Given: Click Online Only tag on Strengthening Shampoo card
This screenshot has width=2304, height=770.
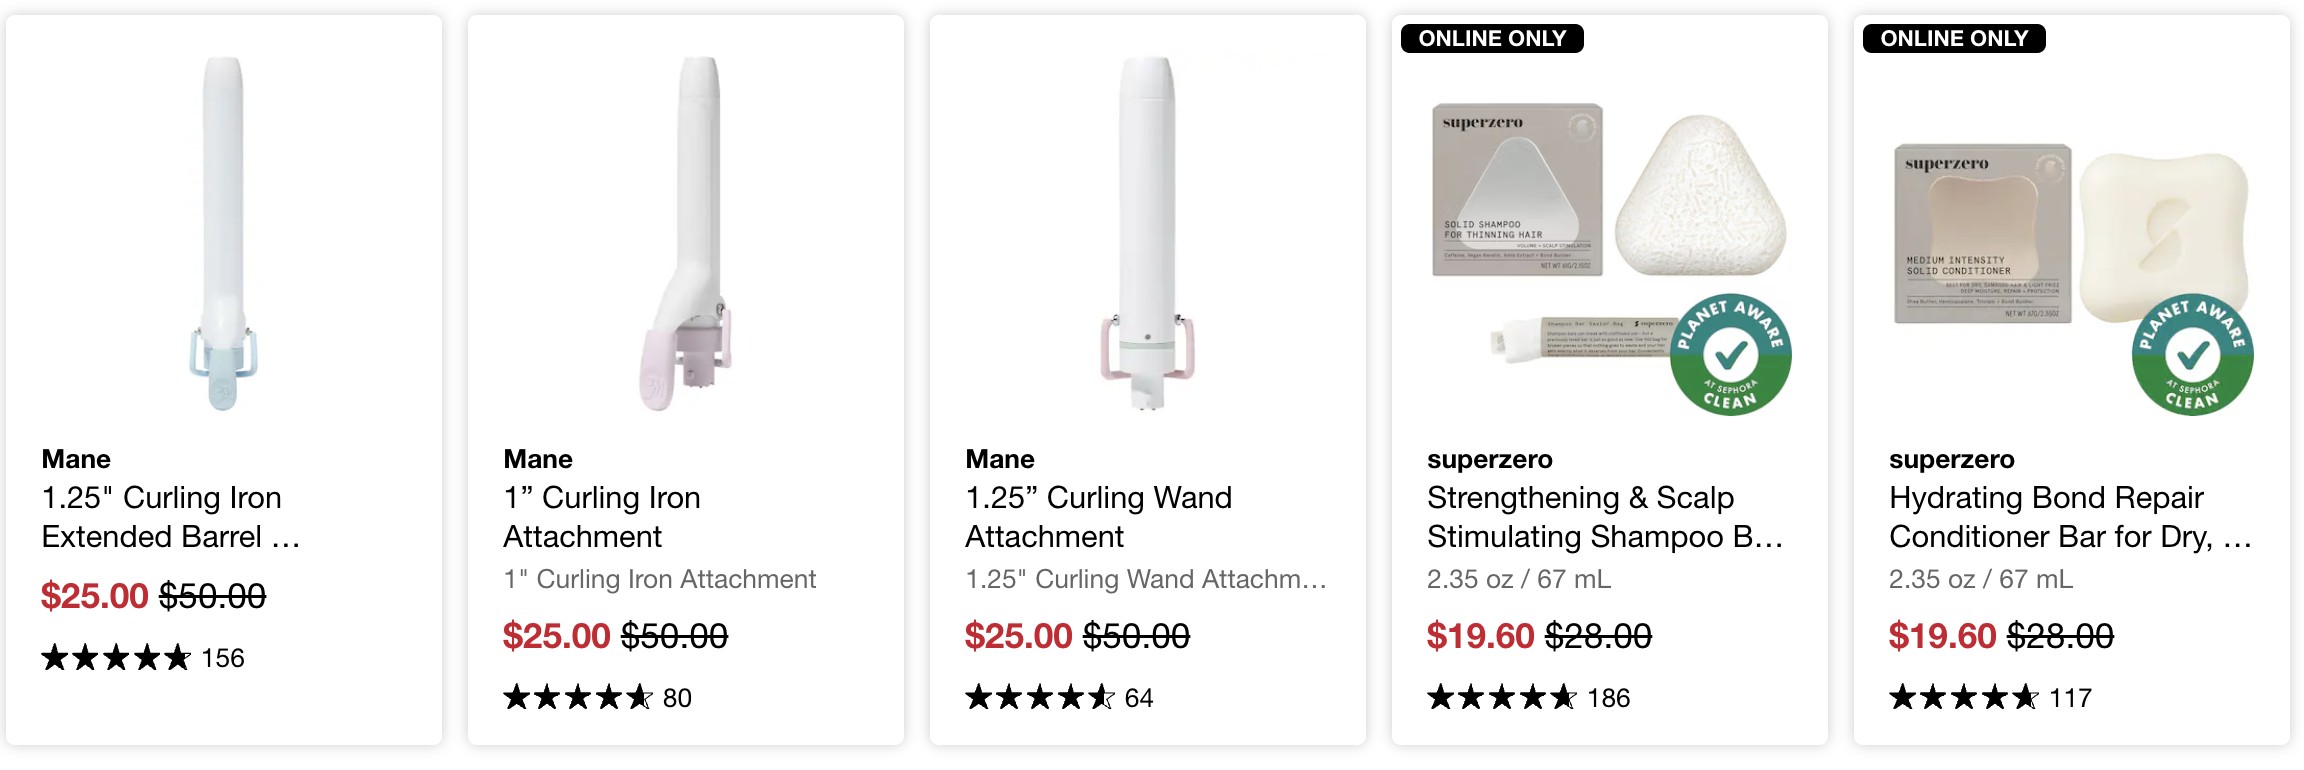Looking at the screenshot, I should click(x=1492, y=38).
